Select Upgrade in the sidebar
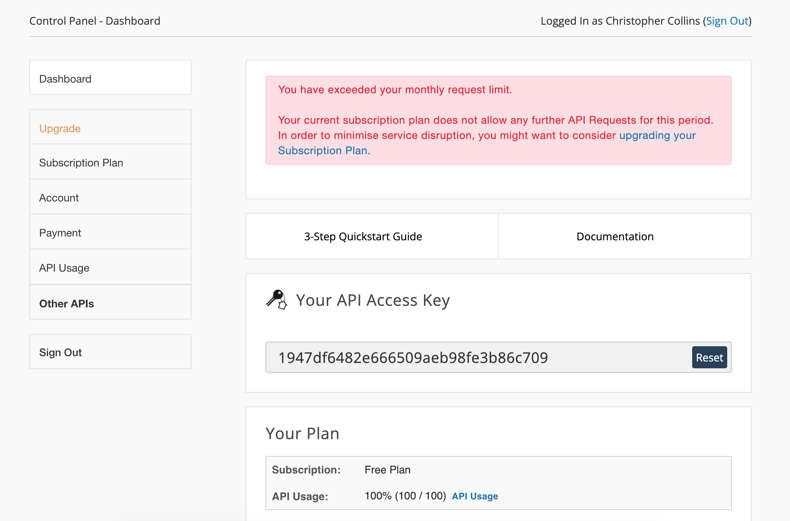The image size is (790, 521). [x=110, y=128]
